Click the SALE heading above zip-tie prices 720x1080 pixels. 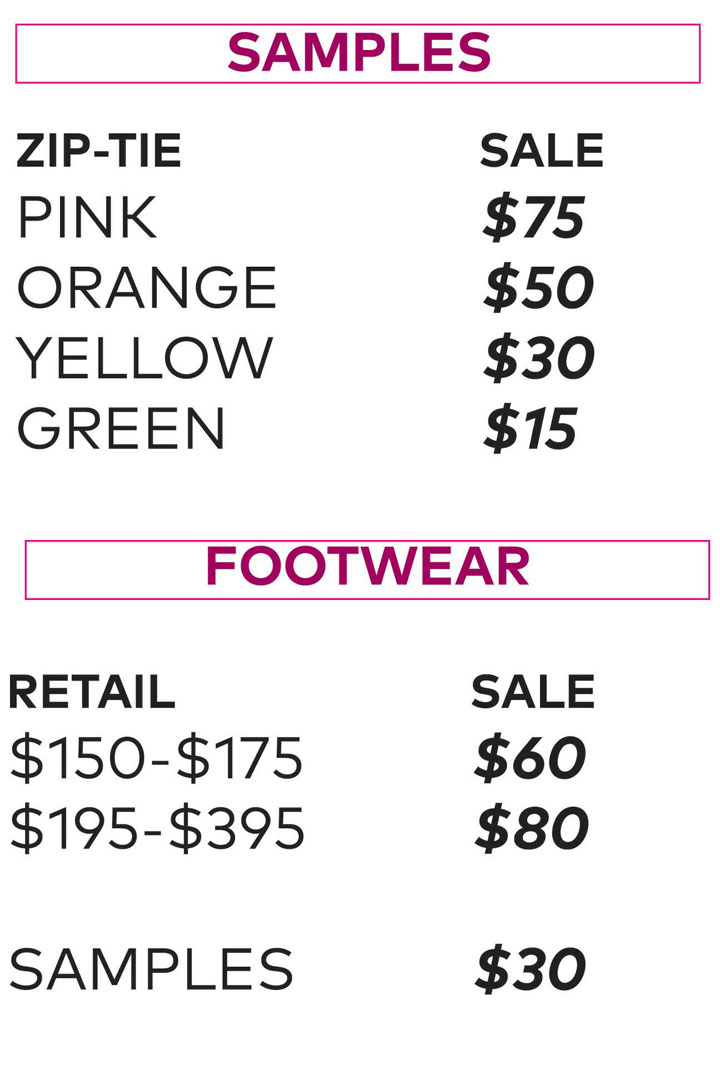(541, 151)
